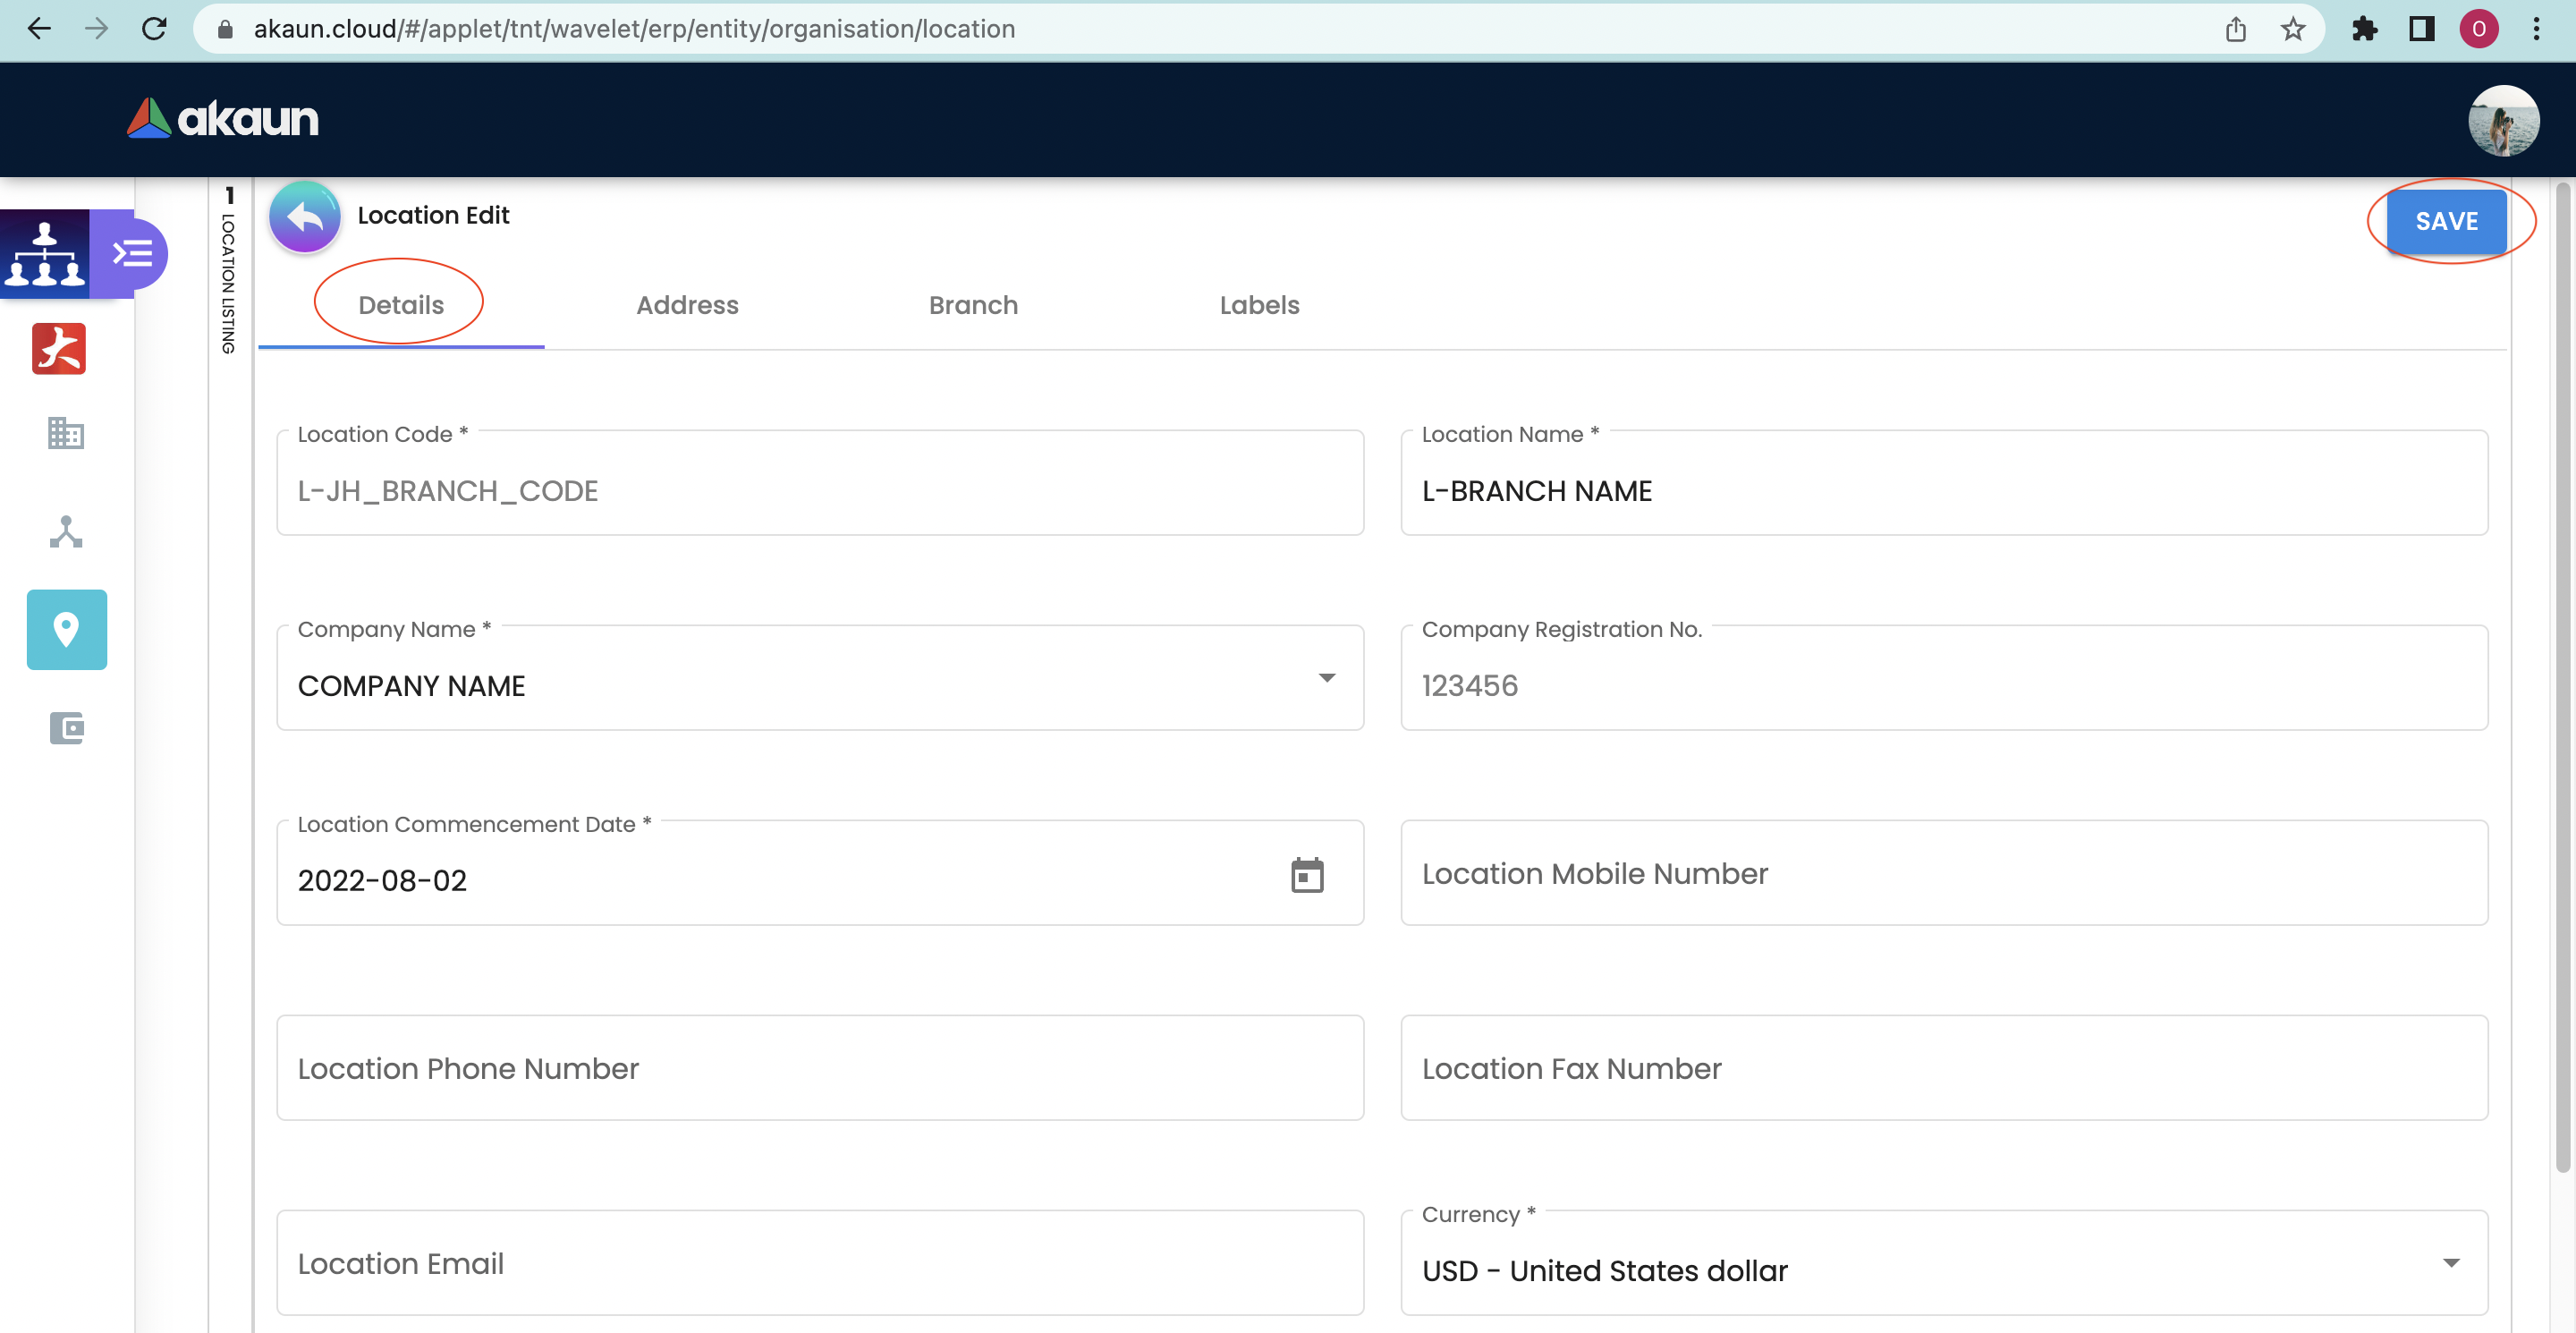The width and height of the screenshot is (2576, 1333).
Task: Click the purple back arrow icon
Action: (305, 217)
